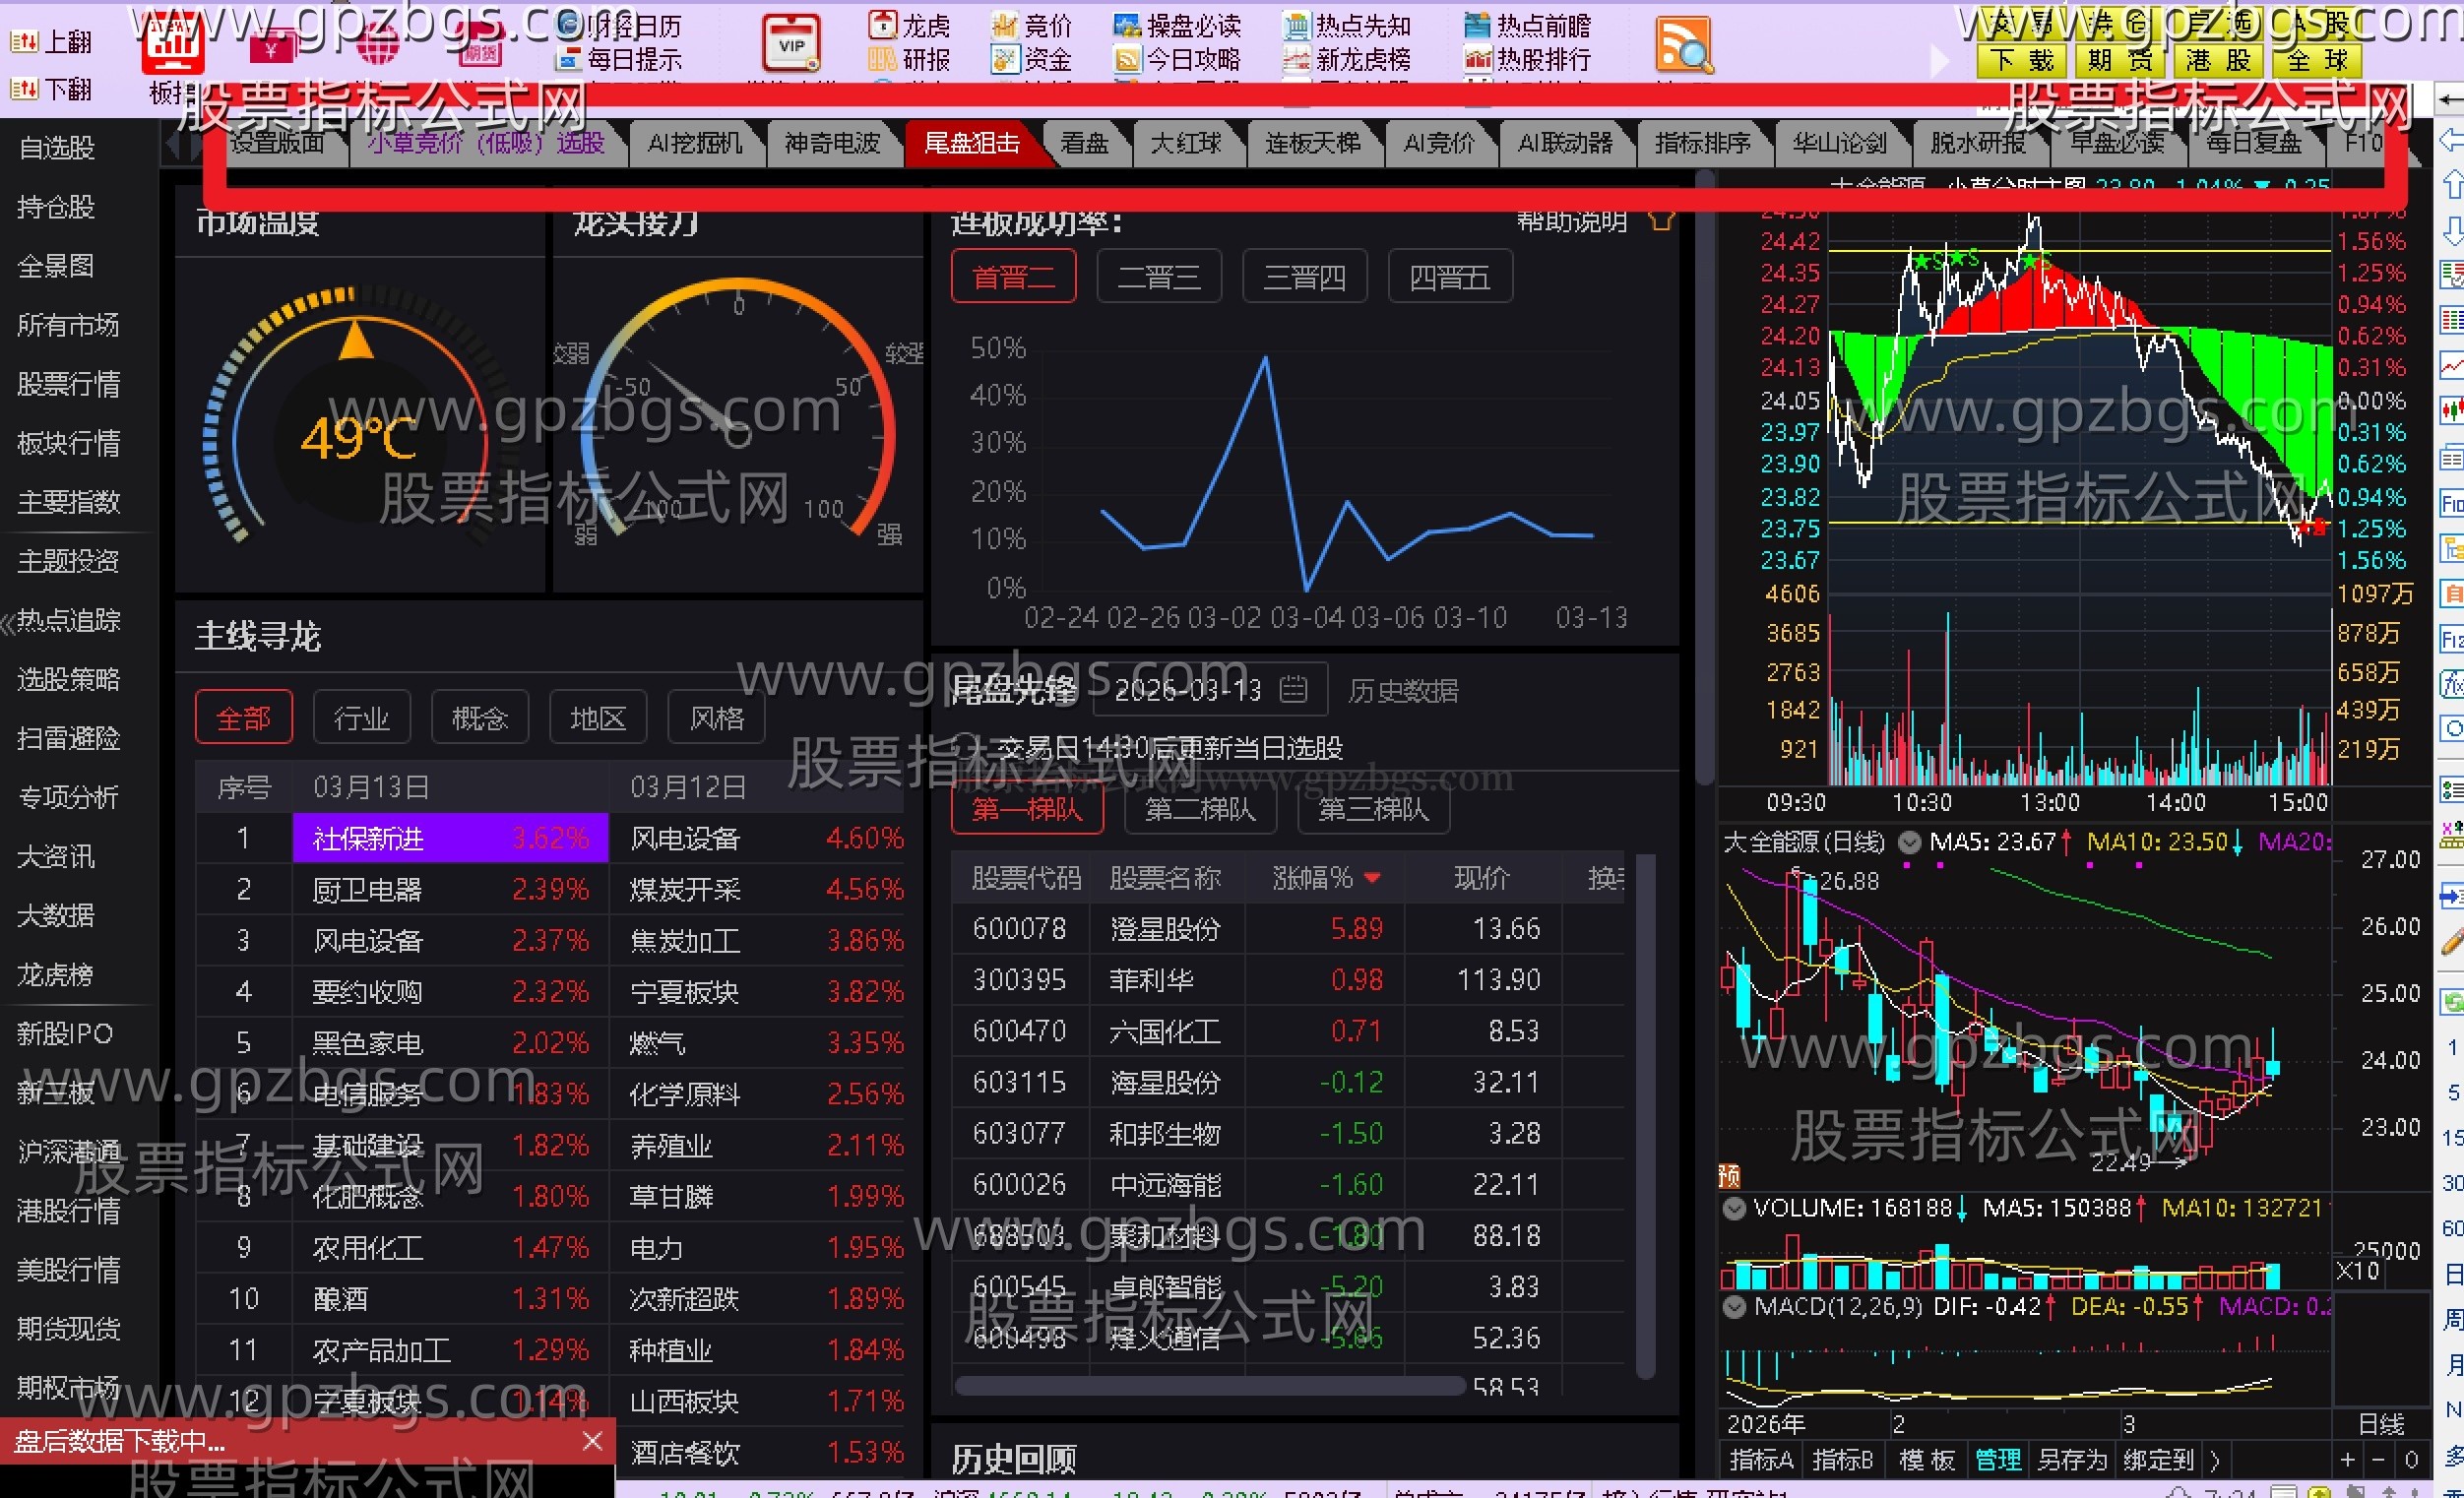Click the calendar icon beside 2026-03-13
The height and width of the screenshot is (1498, 2464).
click(1293, 690)
